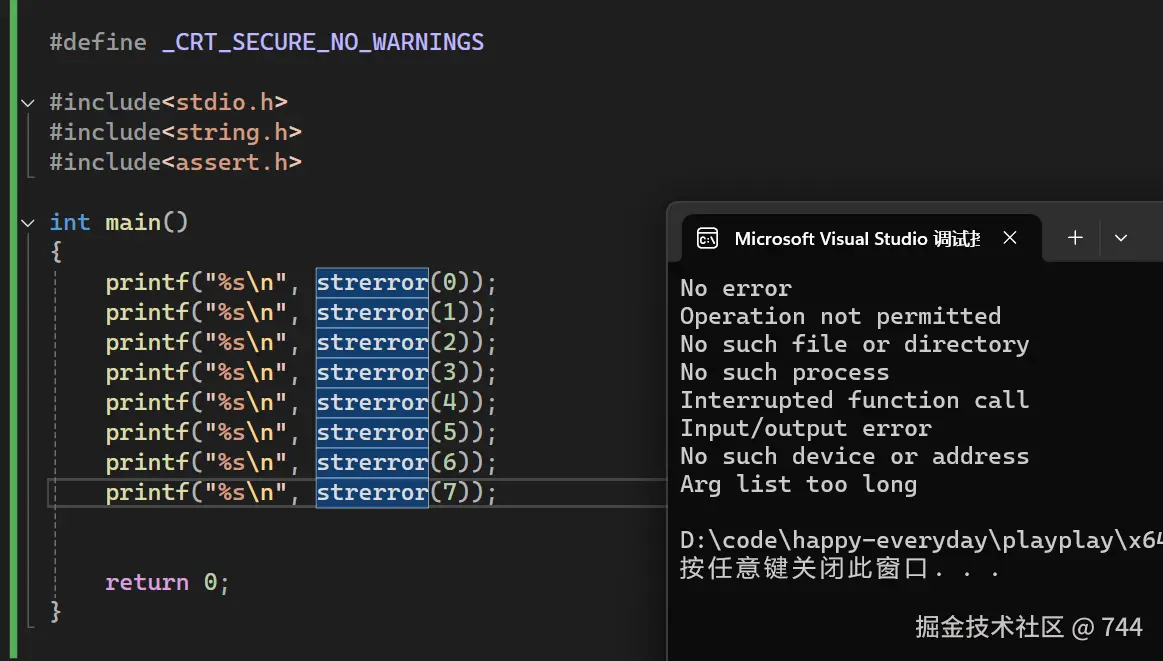
Task: Select the Microsoft Visual Studio debug console tab
Action: (862, 238)
